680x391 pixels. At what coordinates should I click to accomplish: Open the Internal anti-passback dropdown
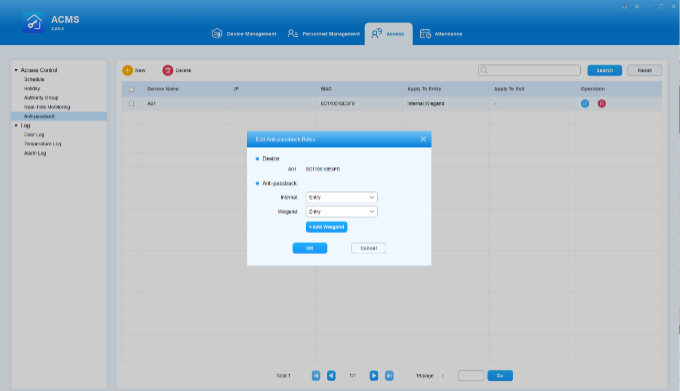pos(342,198)
